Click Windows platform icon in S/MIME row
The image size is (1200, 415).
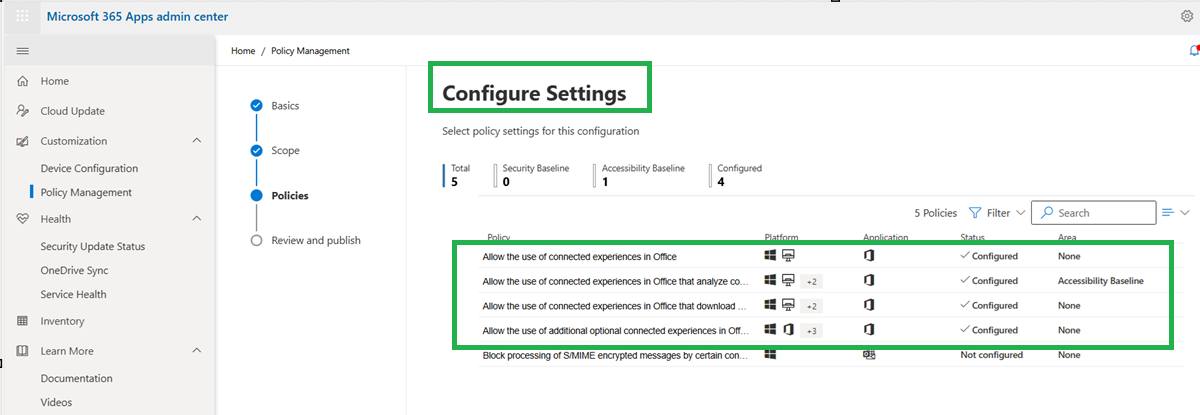[x=770, y=354]
